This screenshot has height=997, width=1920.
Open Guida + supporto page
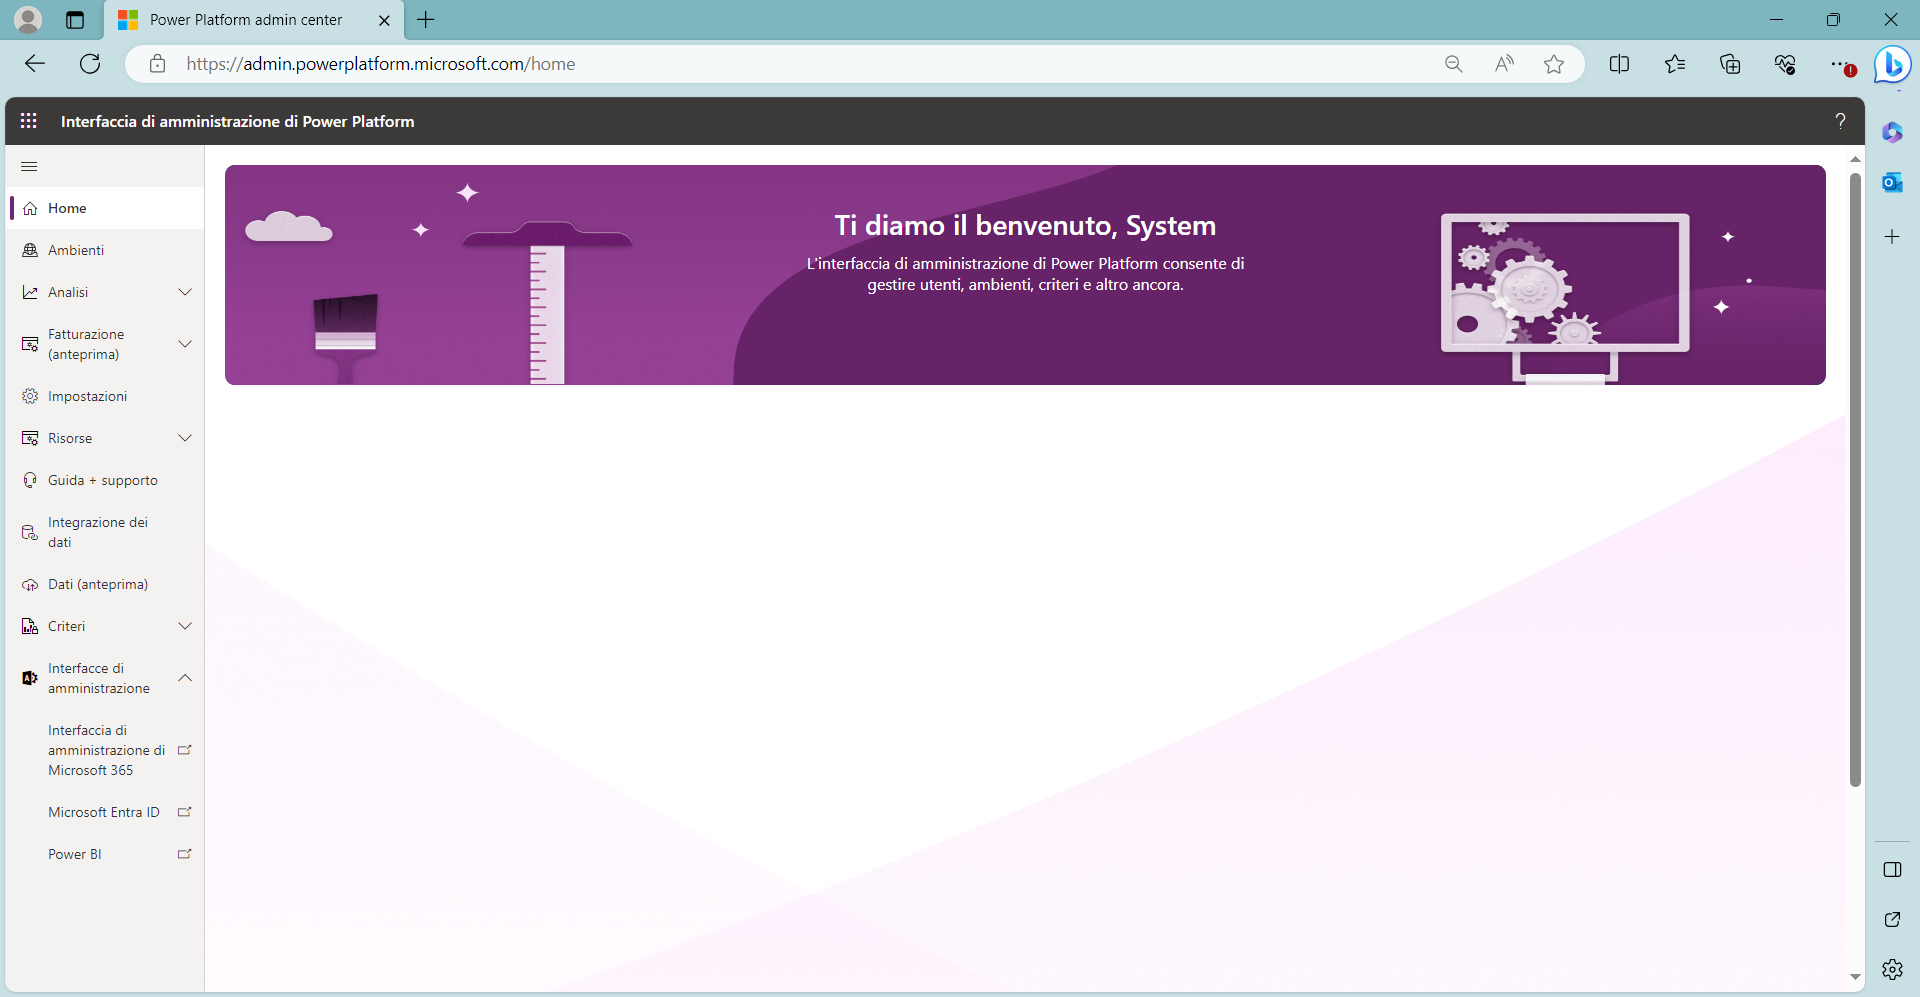tap(105, 481)
